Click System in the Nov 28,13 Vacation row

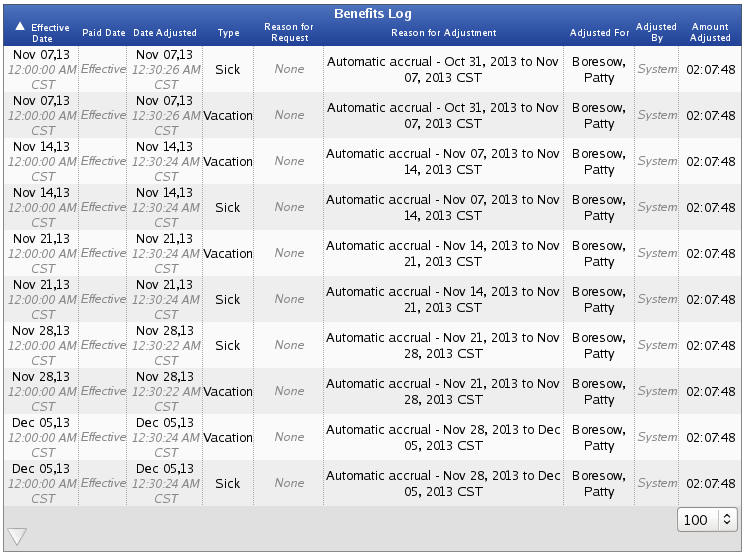tap(657, 391)
